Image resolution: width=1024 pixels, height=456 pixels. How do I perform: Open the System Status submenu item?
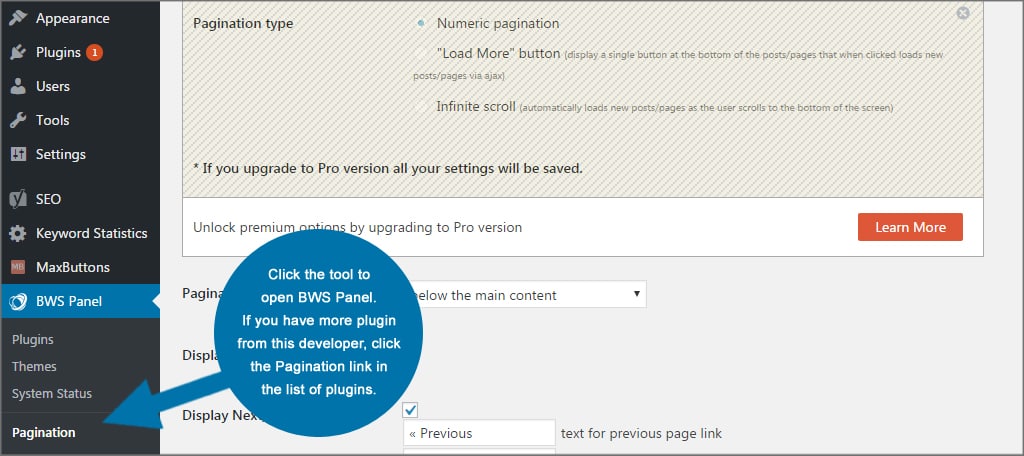pyautogui.click(x=51, y=393)
